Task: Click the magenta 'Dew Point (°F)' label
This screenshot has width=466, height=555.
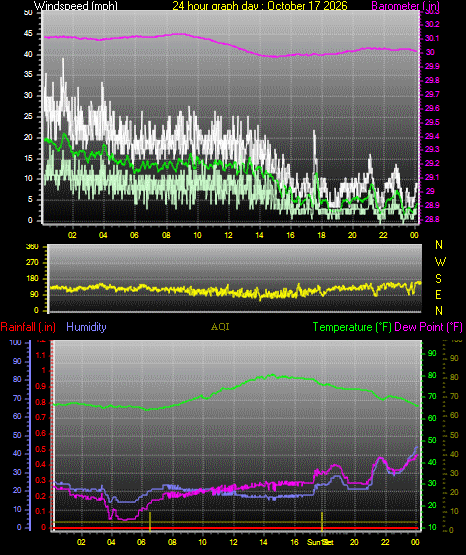Action: pos(428,327)
